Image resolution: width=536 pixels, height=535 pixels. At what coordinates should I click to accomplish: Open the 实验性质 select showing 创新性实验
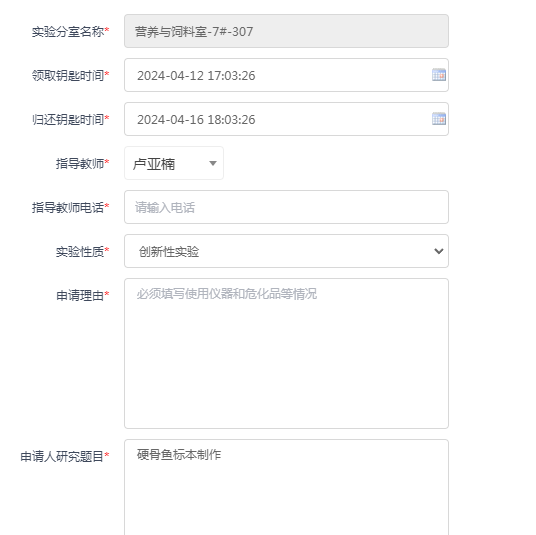point(286,251)
